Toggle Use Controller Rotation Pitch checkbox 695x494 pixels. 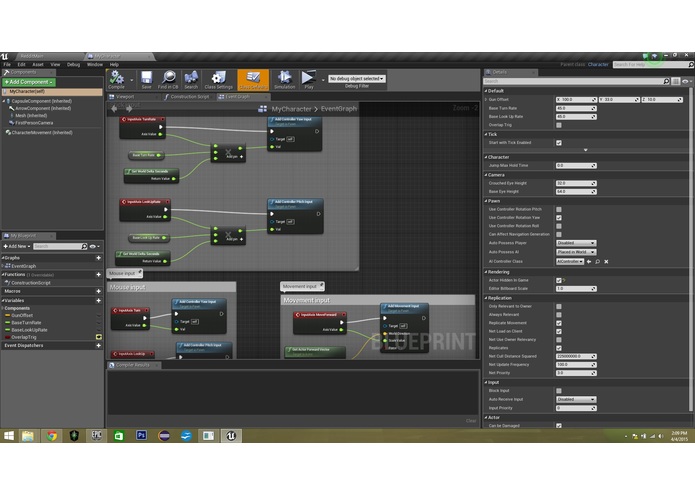558,209
